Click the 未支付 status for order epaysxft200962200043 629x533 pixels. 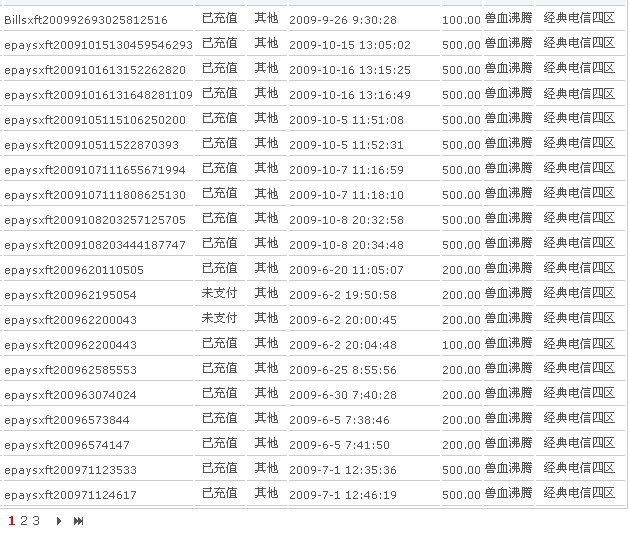(x=219, y=319)
